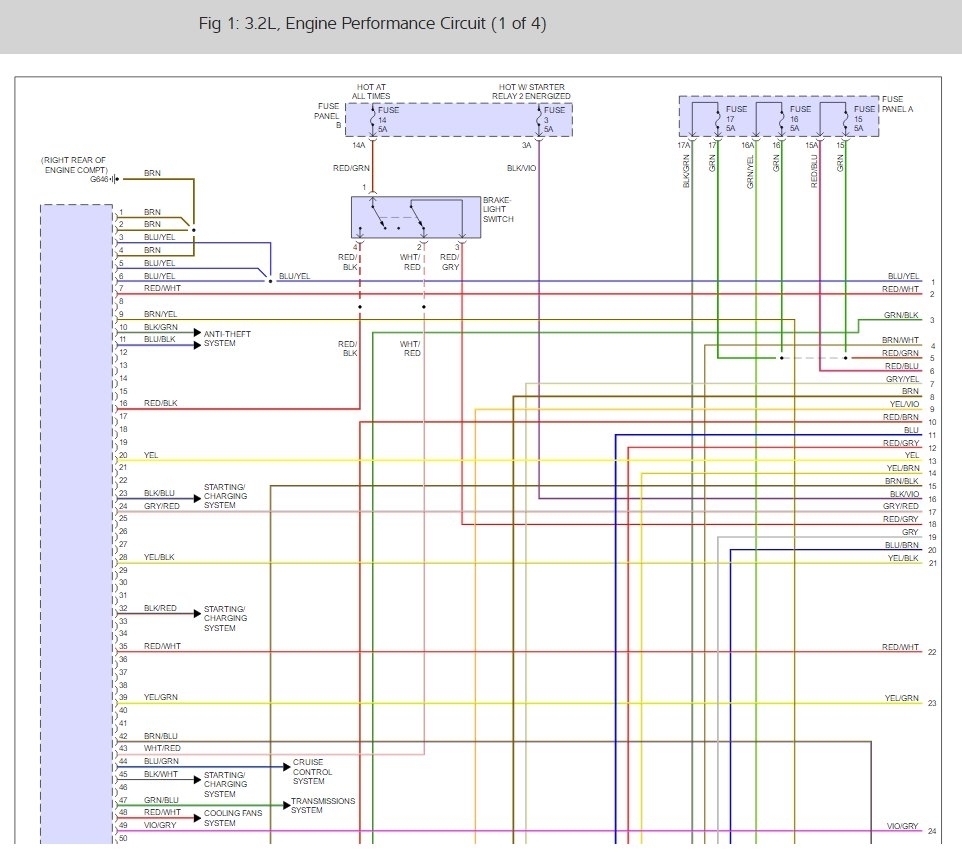962x858 pixels.
Task: Click Fuse 3 in Fuse Panel B
Action: [548, 119]
